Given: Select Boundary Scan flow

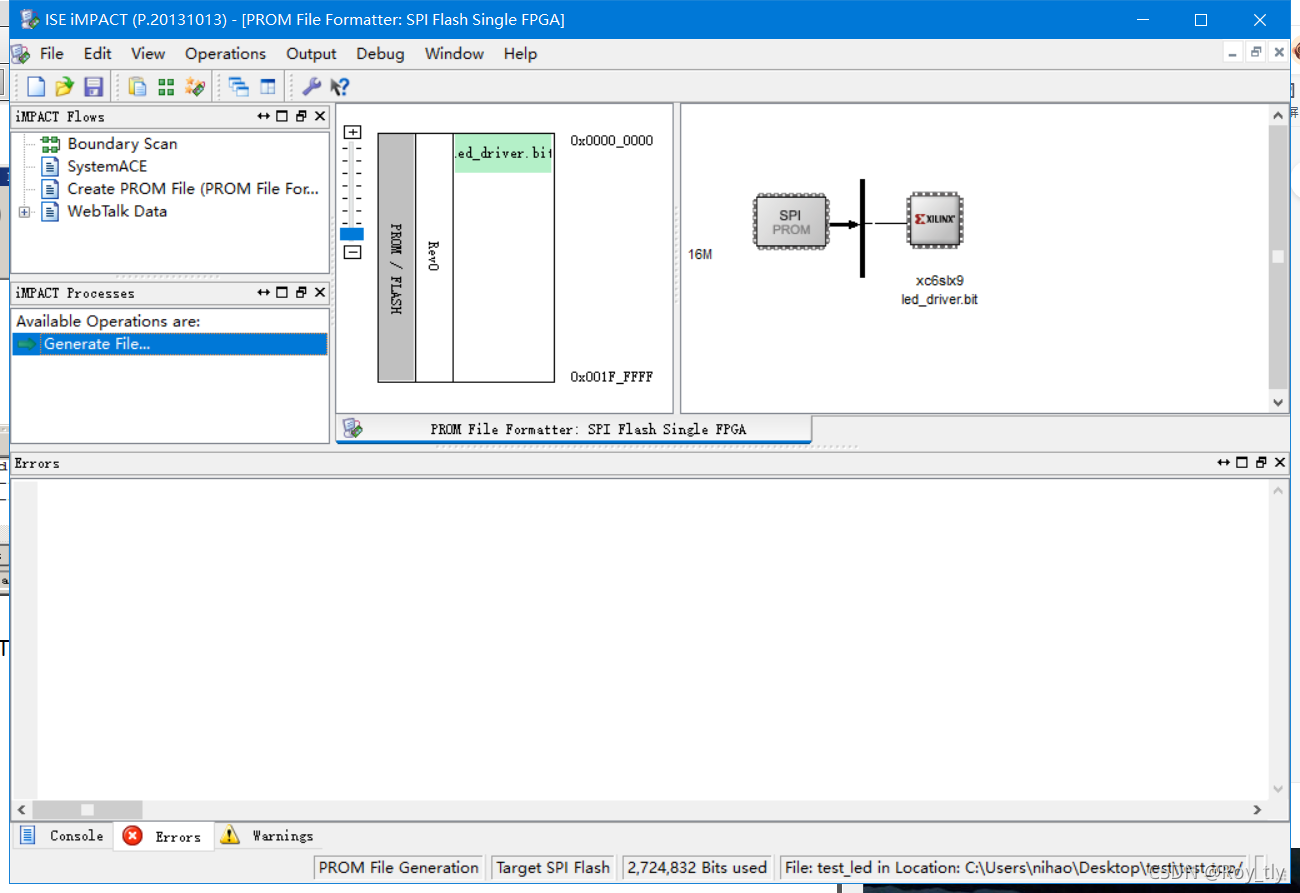Looking at the screenshot, I should (x=122, y=144).
